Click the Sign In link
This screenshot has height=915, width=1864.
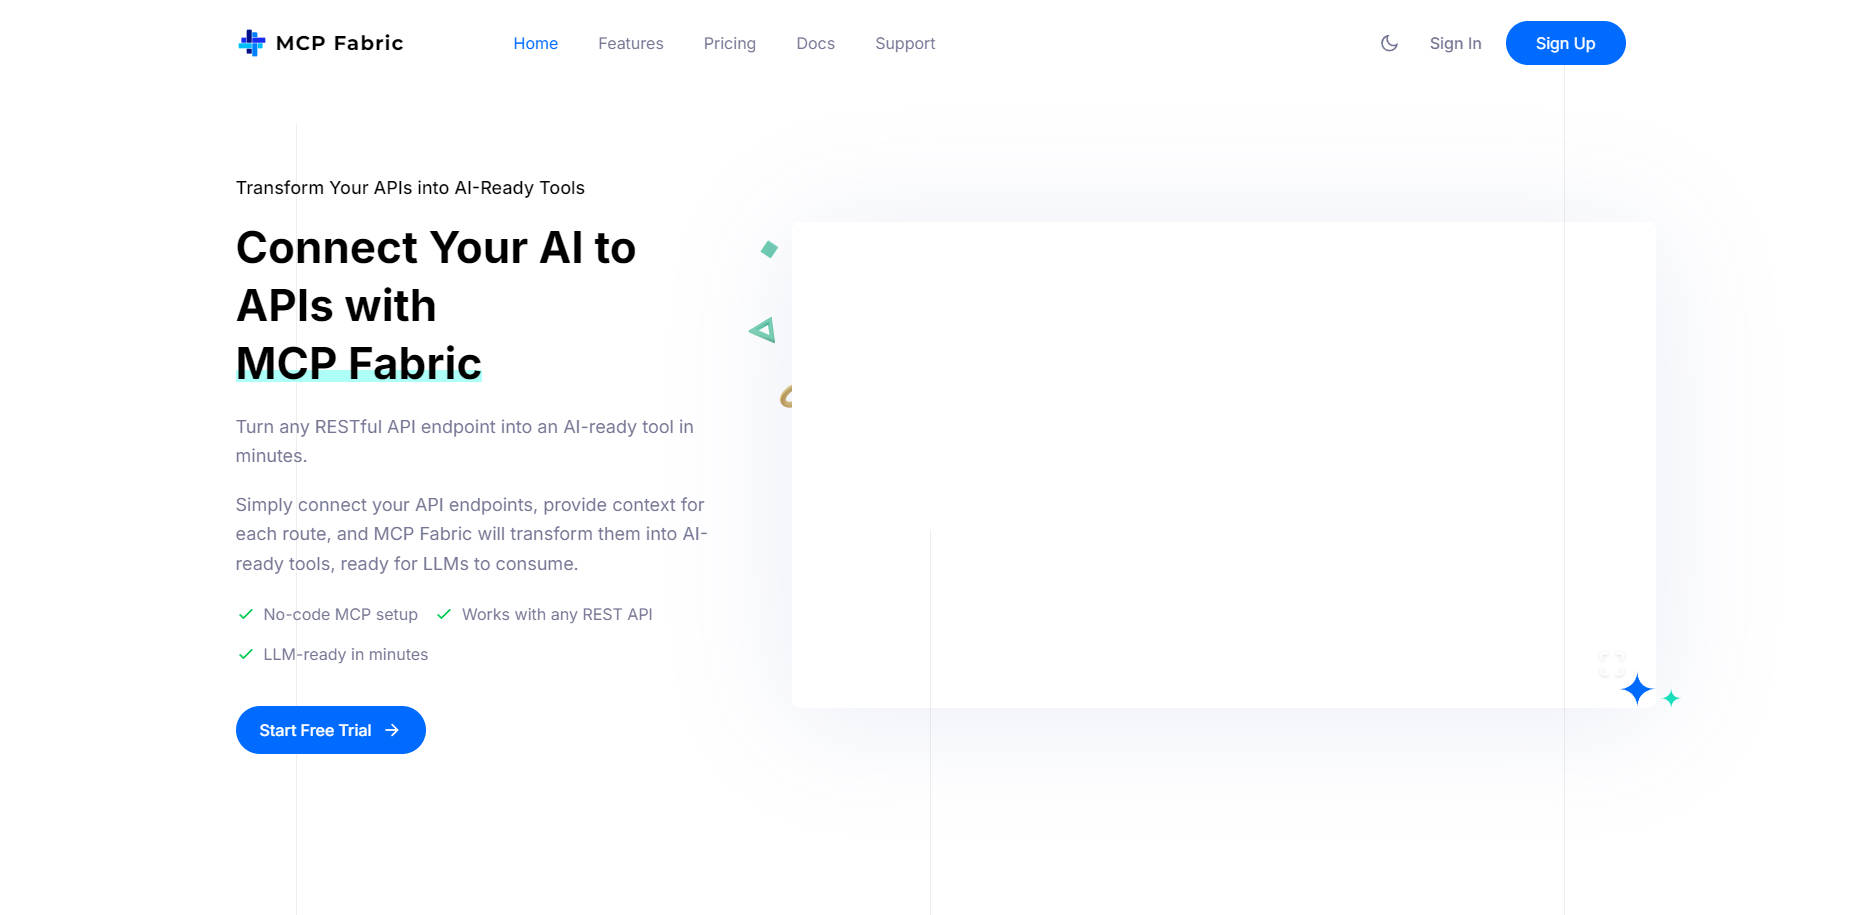1455,43
